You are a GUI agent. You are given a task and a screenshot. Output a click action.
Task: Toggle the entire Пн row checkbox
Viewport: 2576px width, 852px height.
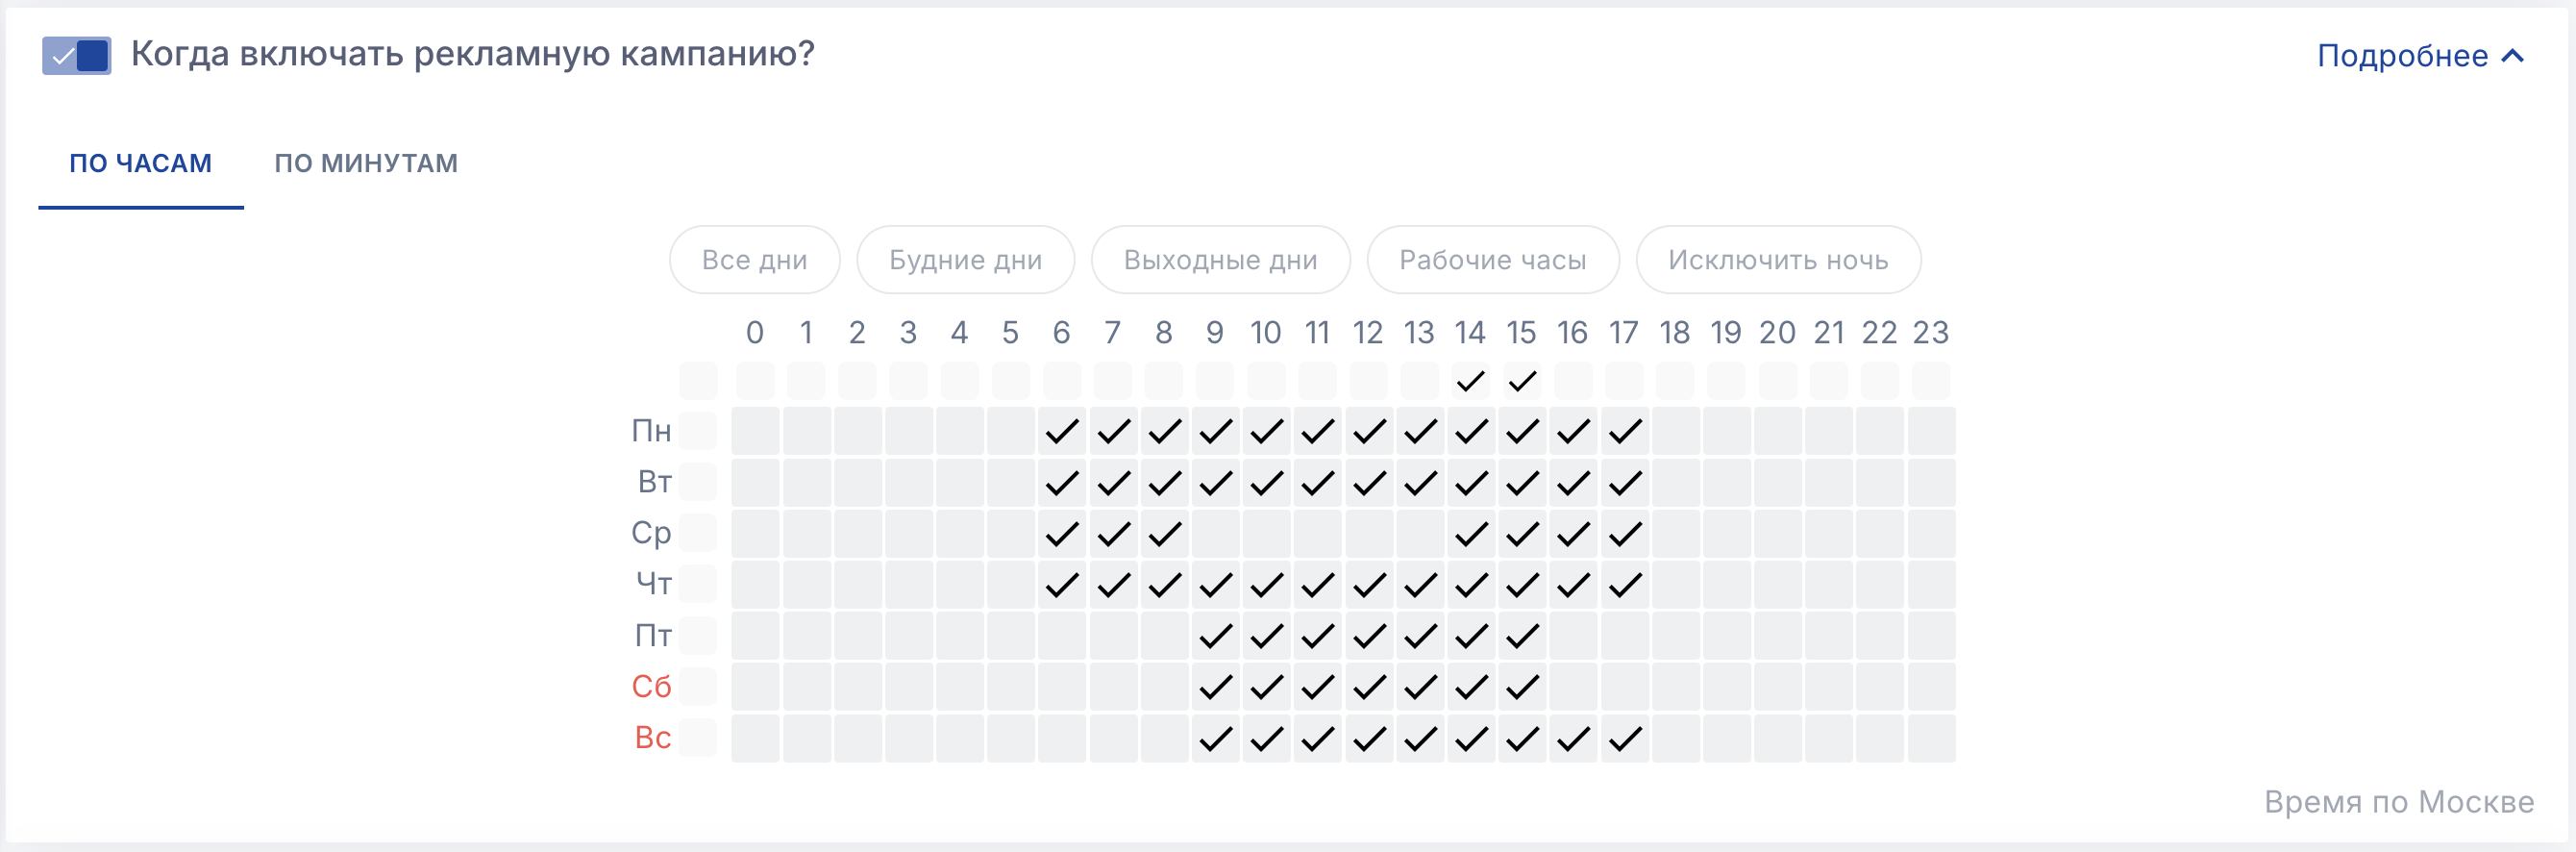(x=698, y=431)
